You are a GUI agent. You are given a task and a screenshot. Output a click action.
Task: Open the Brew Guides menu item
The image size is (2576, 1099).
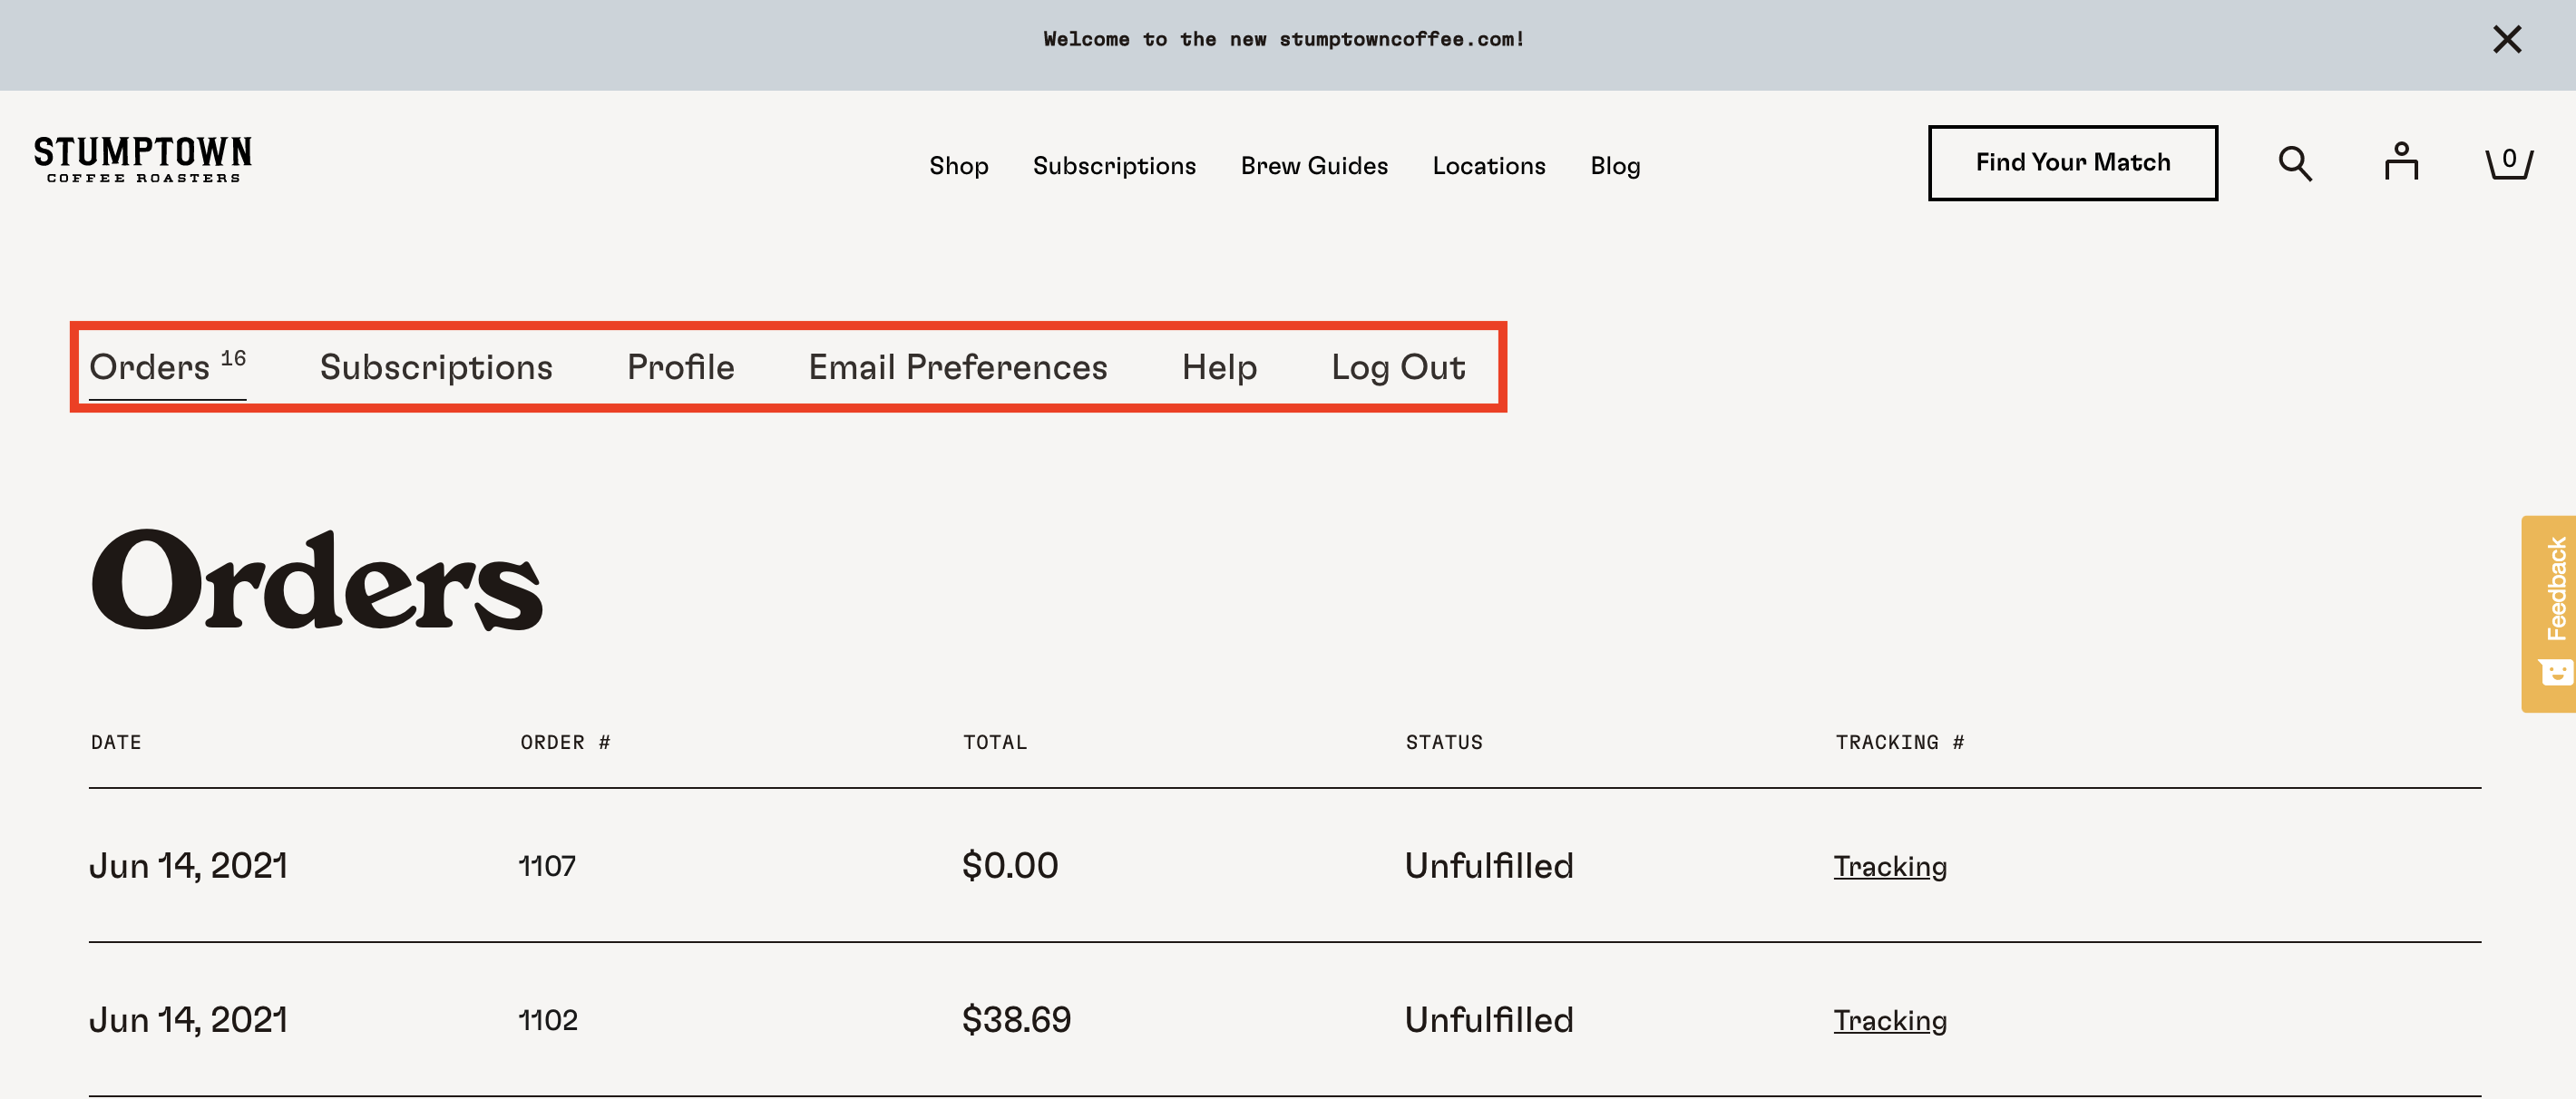[x=1314, y=165]
